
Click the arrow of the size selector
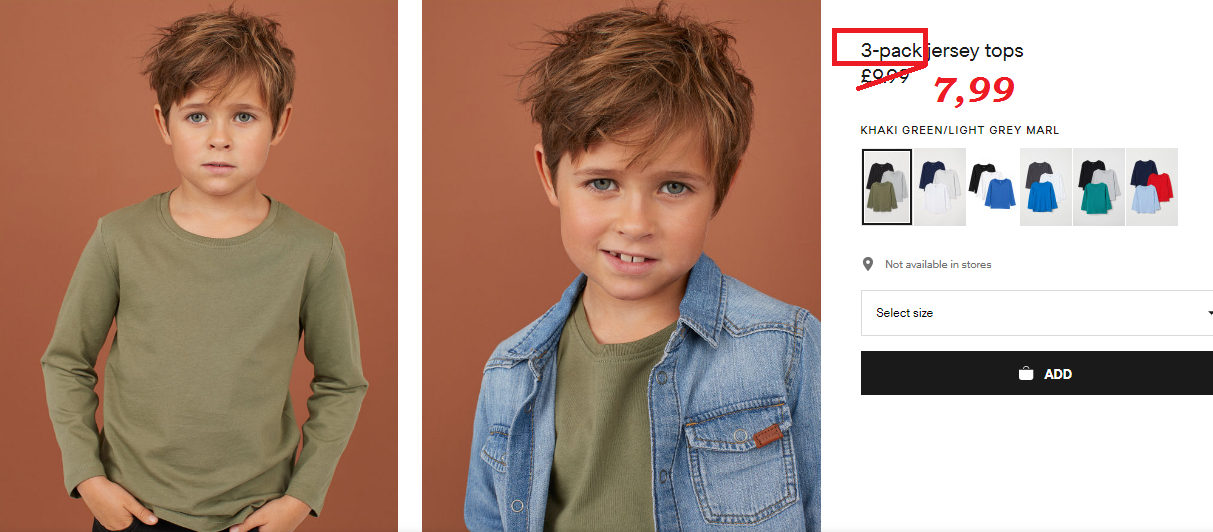pos(1210,313)
